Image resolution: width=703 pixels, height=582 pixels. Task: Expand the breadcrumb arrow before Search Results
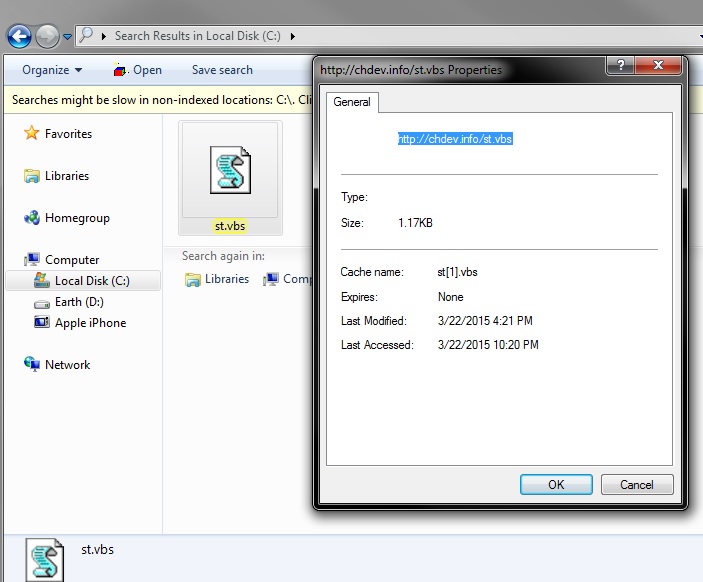(104, 36)
